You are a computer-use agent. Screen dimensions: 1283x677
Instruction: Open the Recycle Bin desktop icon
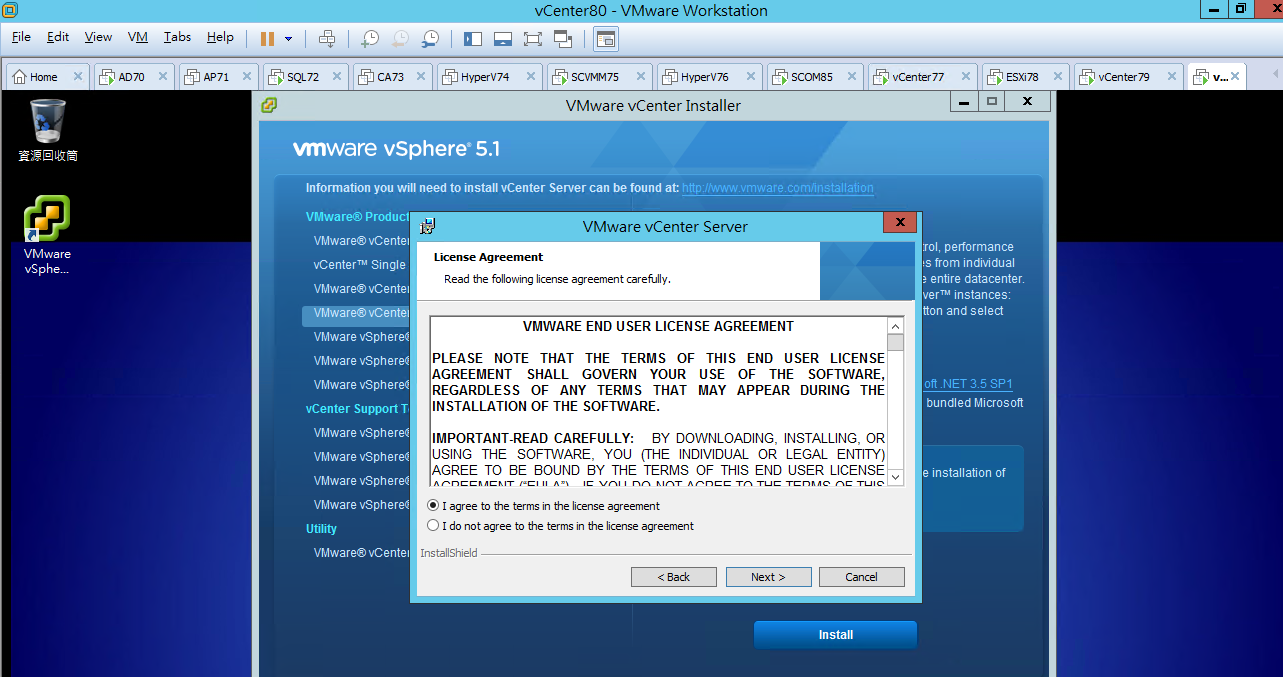[x=48, y=130]
